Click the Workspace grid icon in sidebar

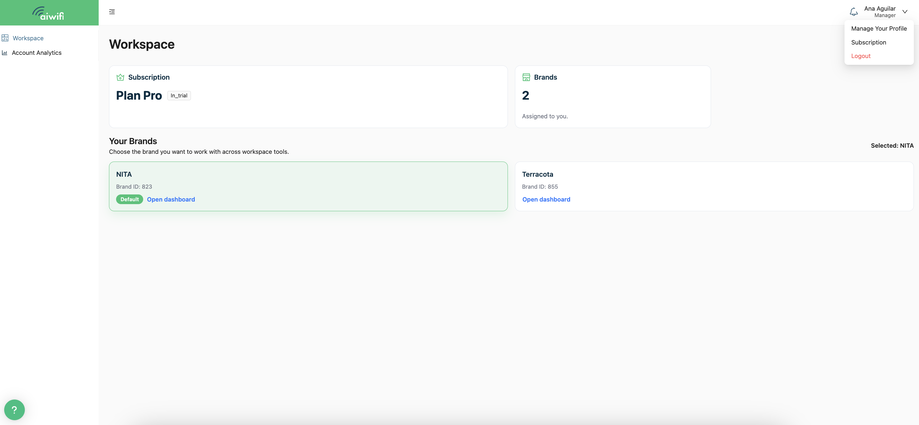tap(5, 38)
